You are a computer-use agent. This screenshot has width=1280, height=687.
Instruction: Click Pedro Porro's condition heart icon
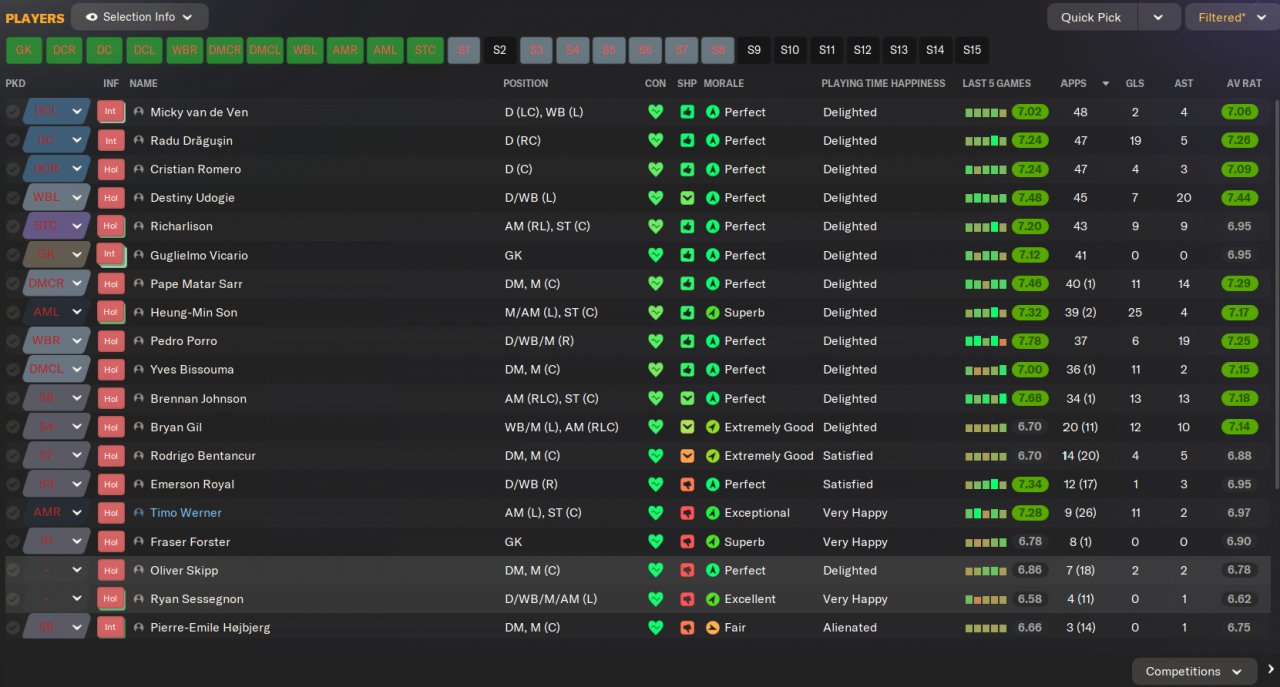click(x=655, y=341)
